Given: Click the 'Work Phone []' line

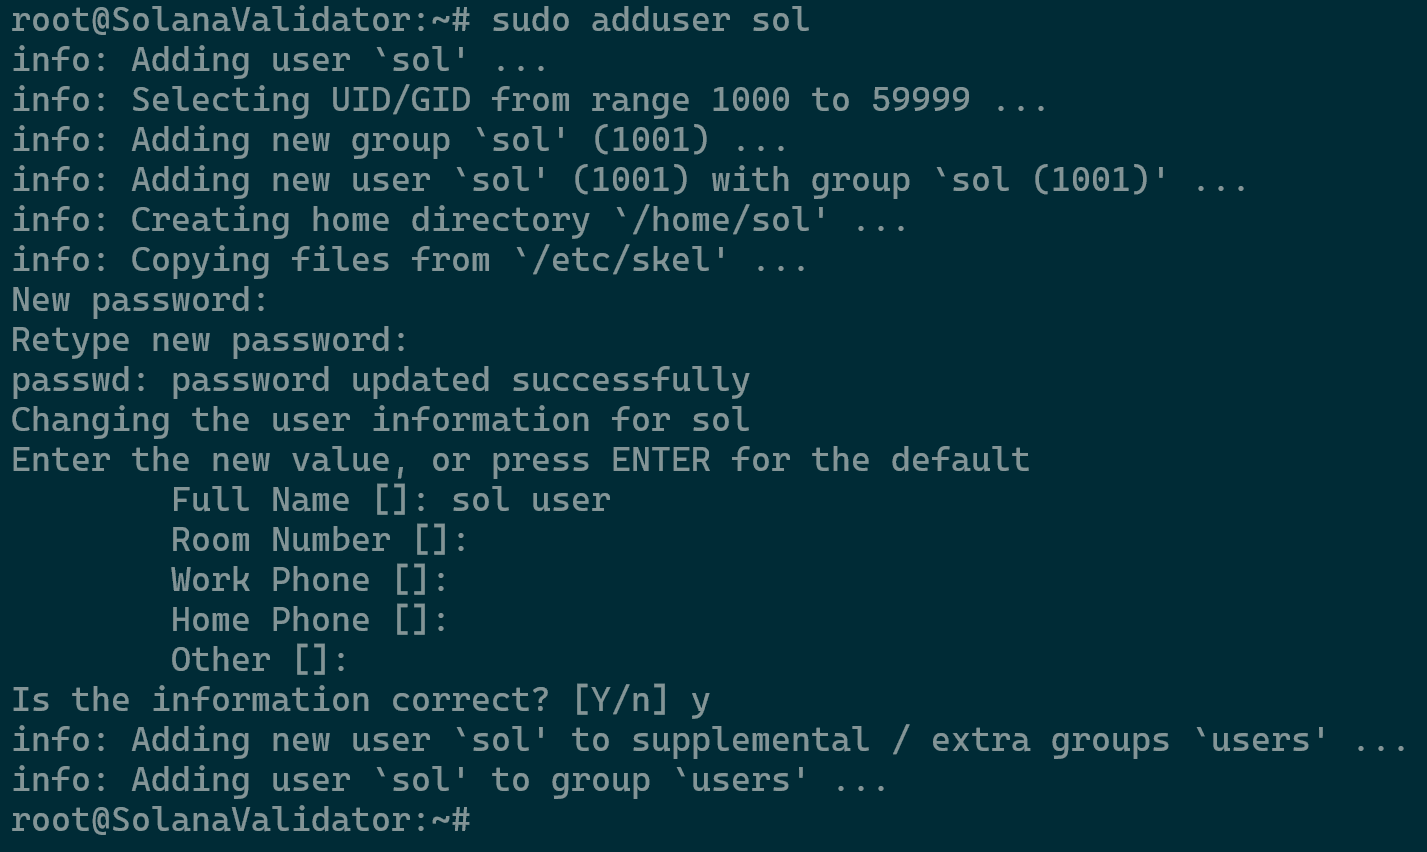Looking at the screenshot, I should coord(309,580).
